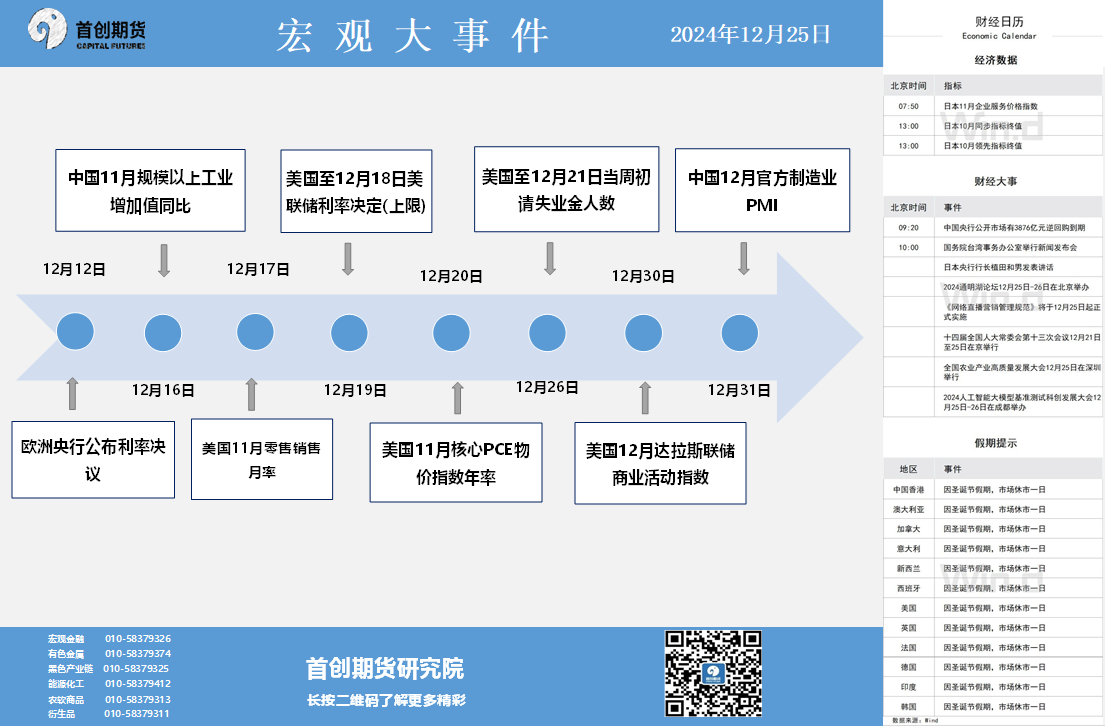Select the 澳大利亚 holiday row
Image resolution: width=1105 pixels, height=726 pixels.
(993, 509)
